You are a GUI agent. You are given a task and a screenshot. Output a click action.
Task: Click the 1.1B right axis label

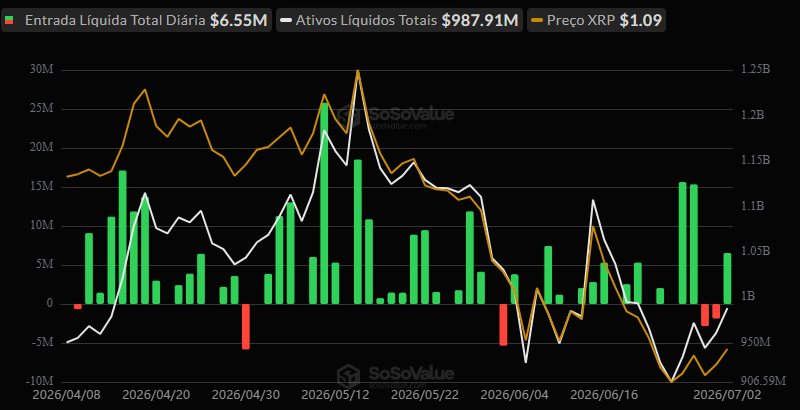(x=753, y=206)
